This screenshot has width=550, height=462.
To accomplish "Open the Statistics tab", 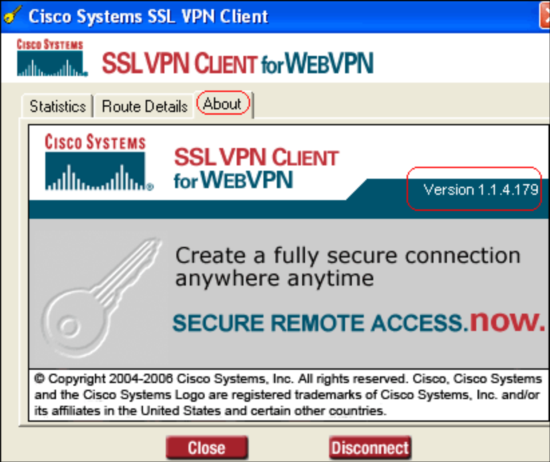I will 57,106.
